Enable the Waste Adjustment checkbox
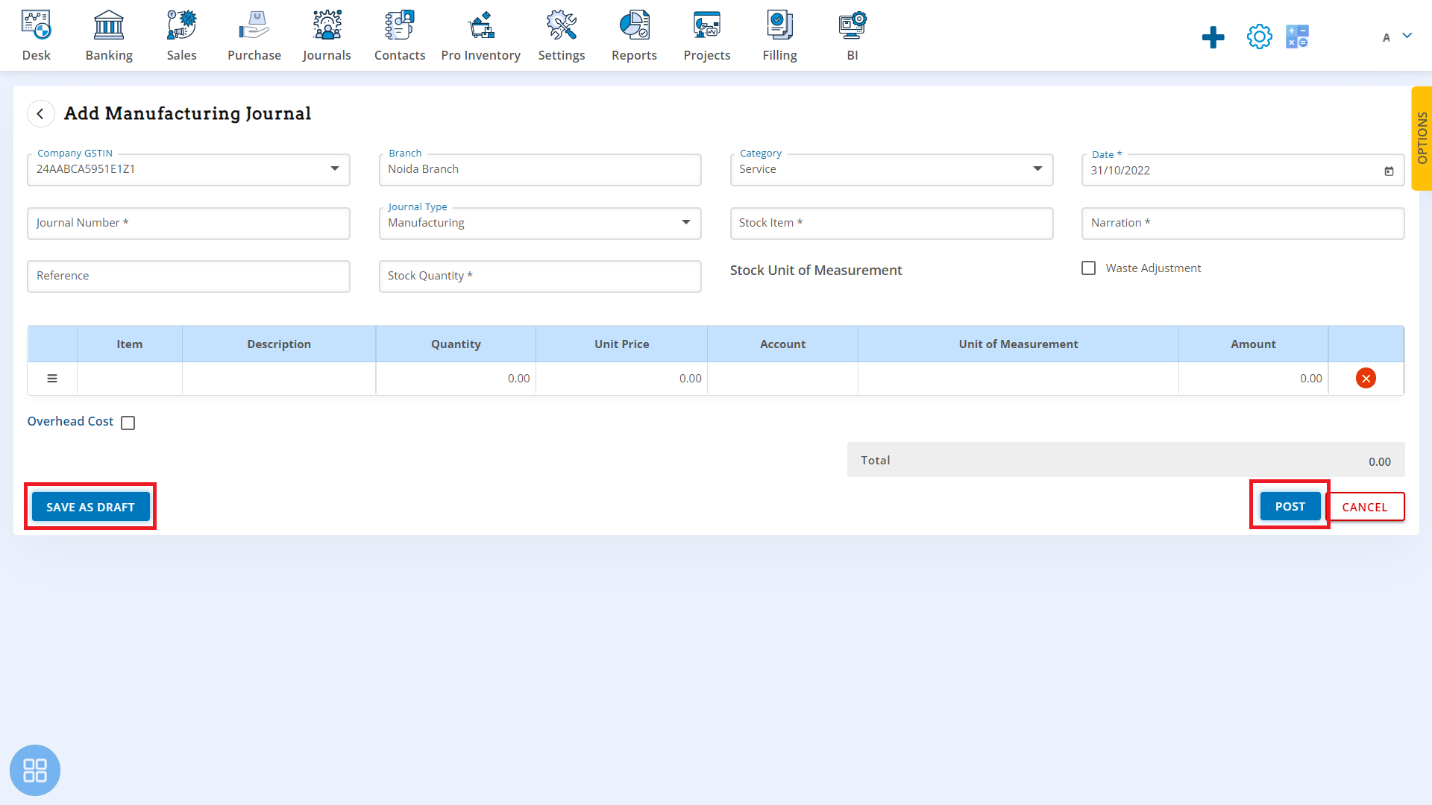Screen dimensions: 1432x805 tap(1089, 268)
